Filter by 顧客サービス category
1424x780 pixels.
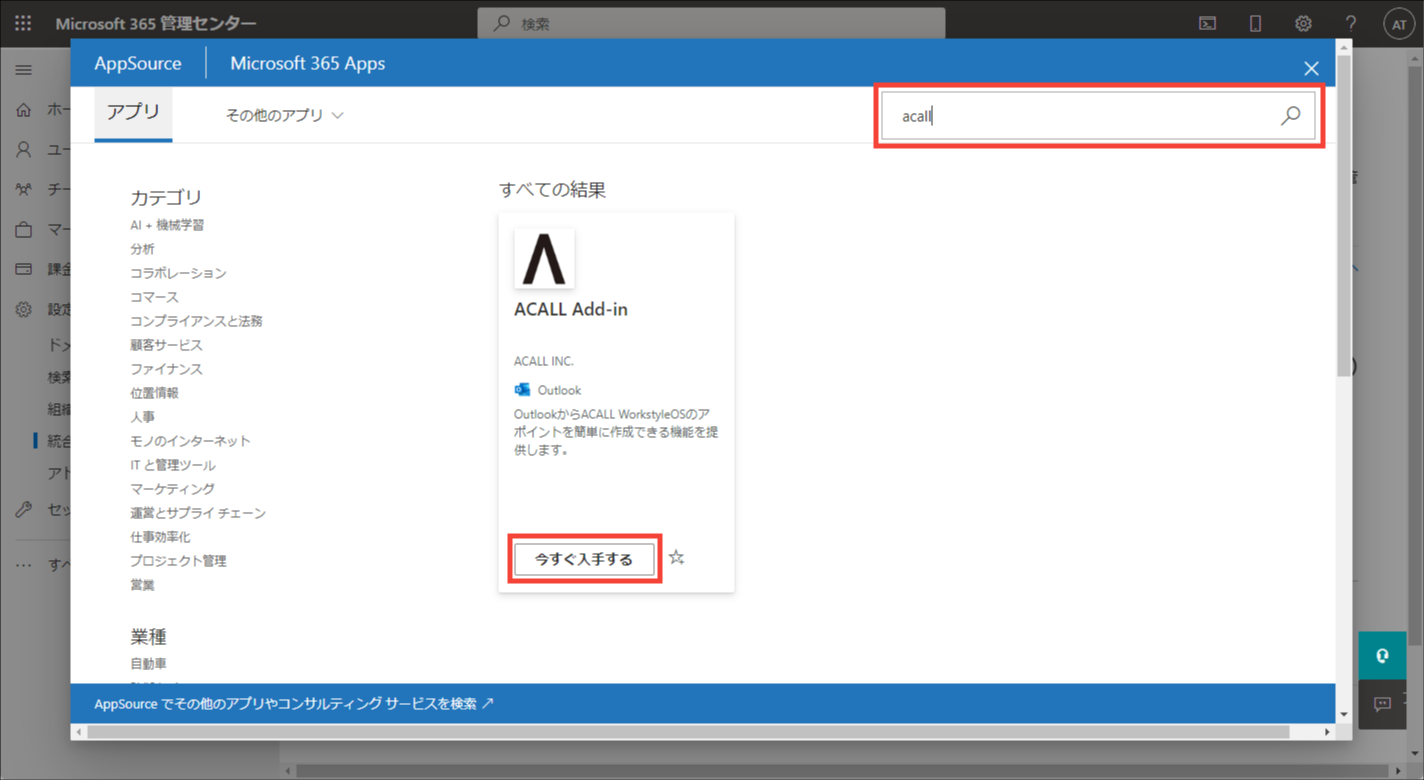[166, 345]
